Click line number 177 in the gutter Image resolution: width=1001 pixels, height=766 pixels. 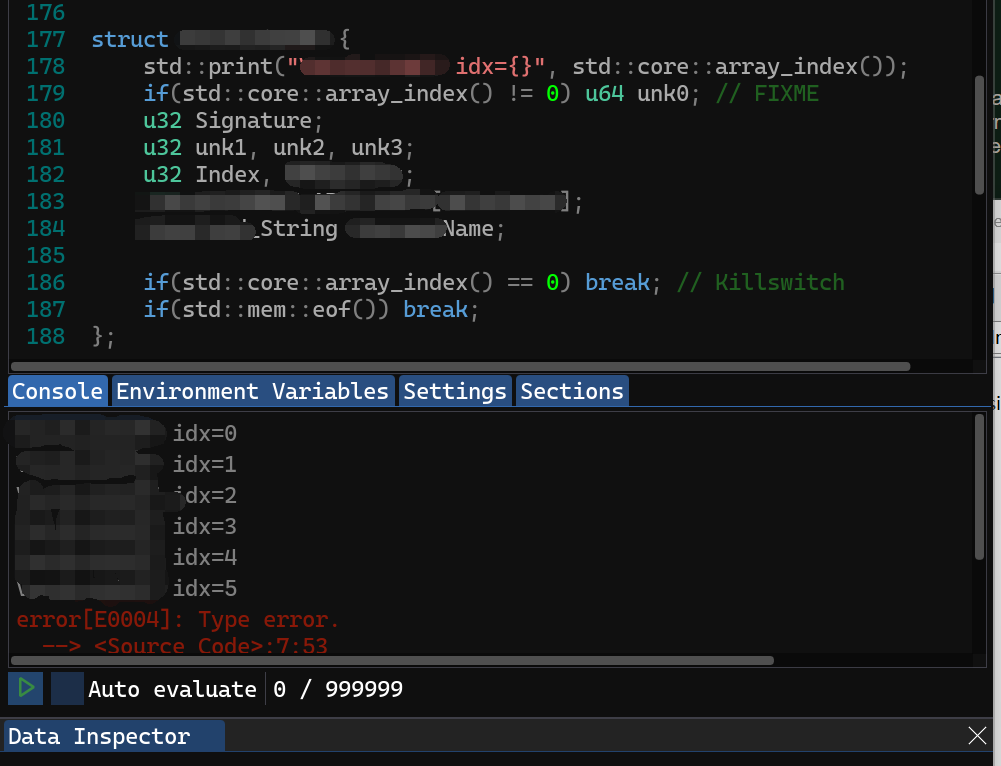pos(45,40)
